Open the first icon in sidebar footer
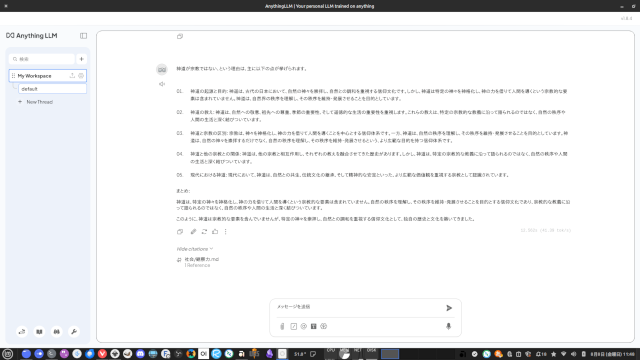This screenshot has width=640, height=360. 22,332
